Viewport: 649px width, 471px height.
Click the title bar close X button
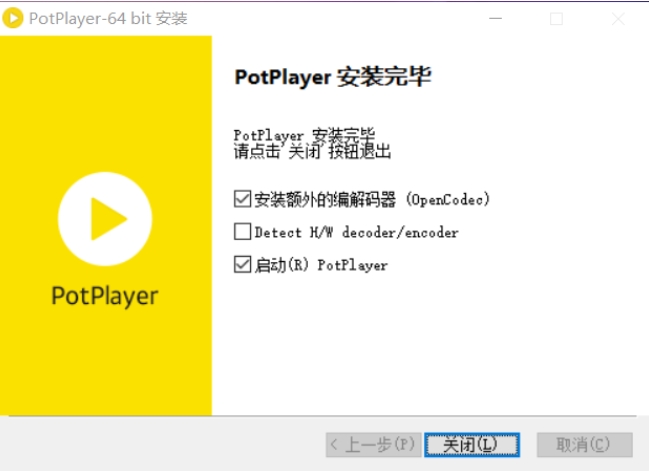[x=618, y=19]
